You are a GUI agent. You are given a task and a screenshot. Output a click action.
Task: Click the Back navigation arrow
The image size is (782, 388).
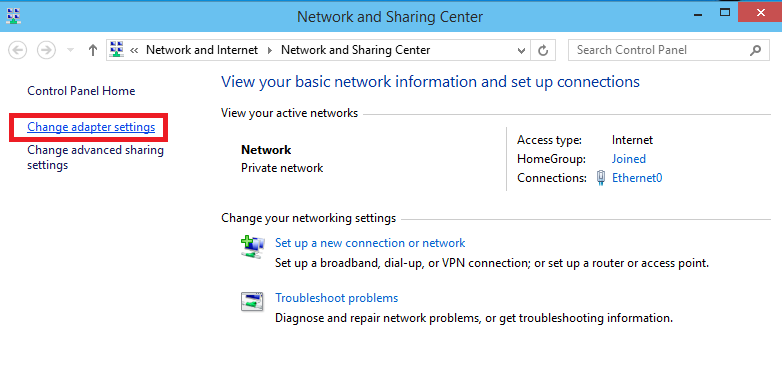pos(18,50)
